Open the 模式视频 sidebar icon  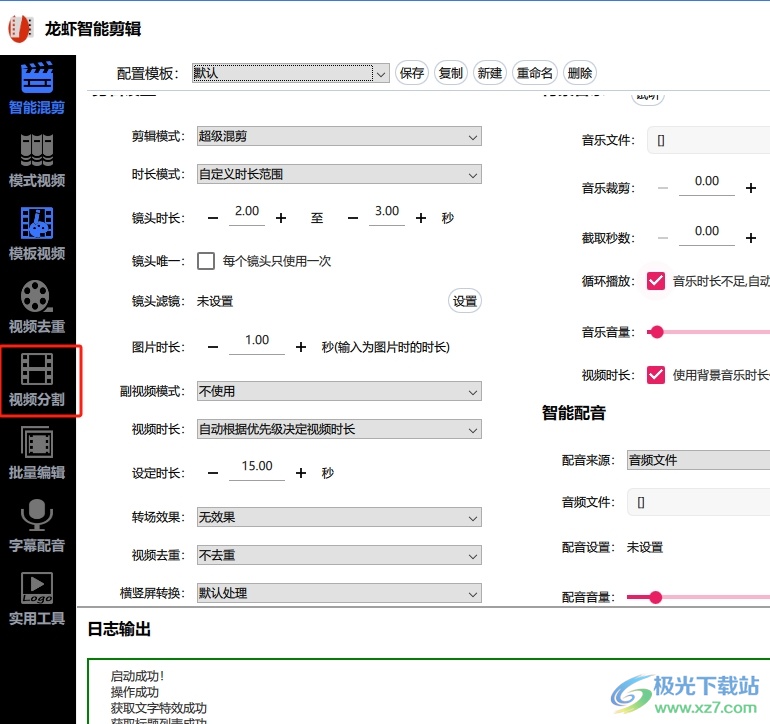coord(37,150)
